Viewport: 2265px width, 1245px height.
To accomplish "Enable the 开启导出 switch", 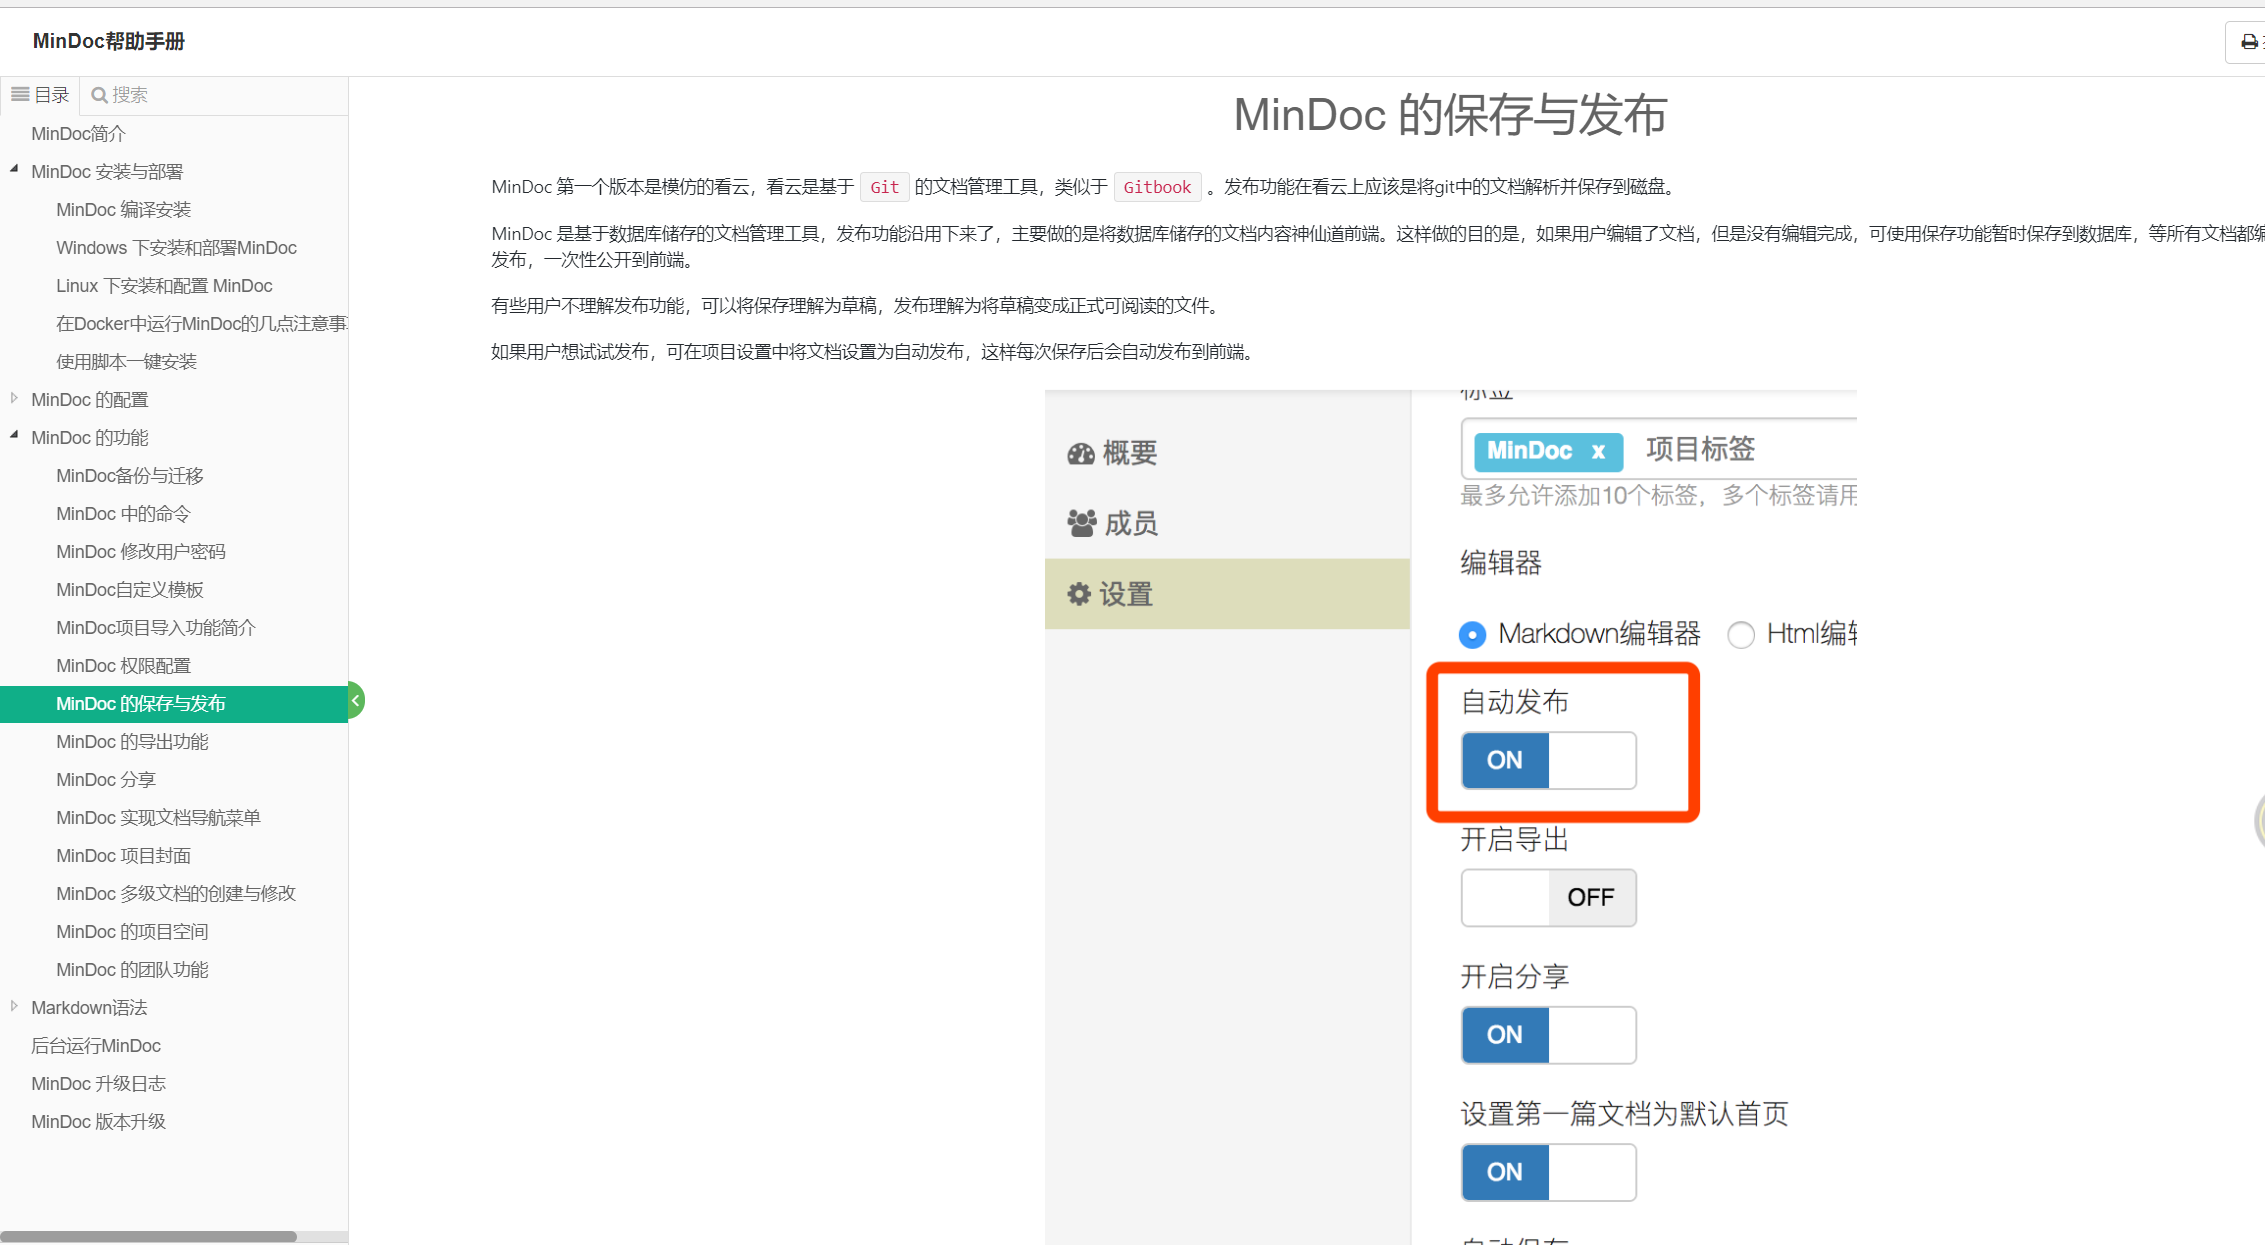I will coord(1548,897).
